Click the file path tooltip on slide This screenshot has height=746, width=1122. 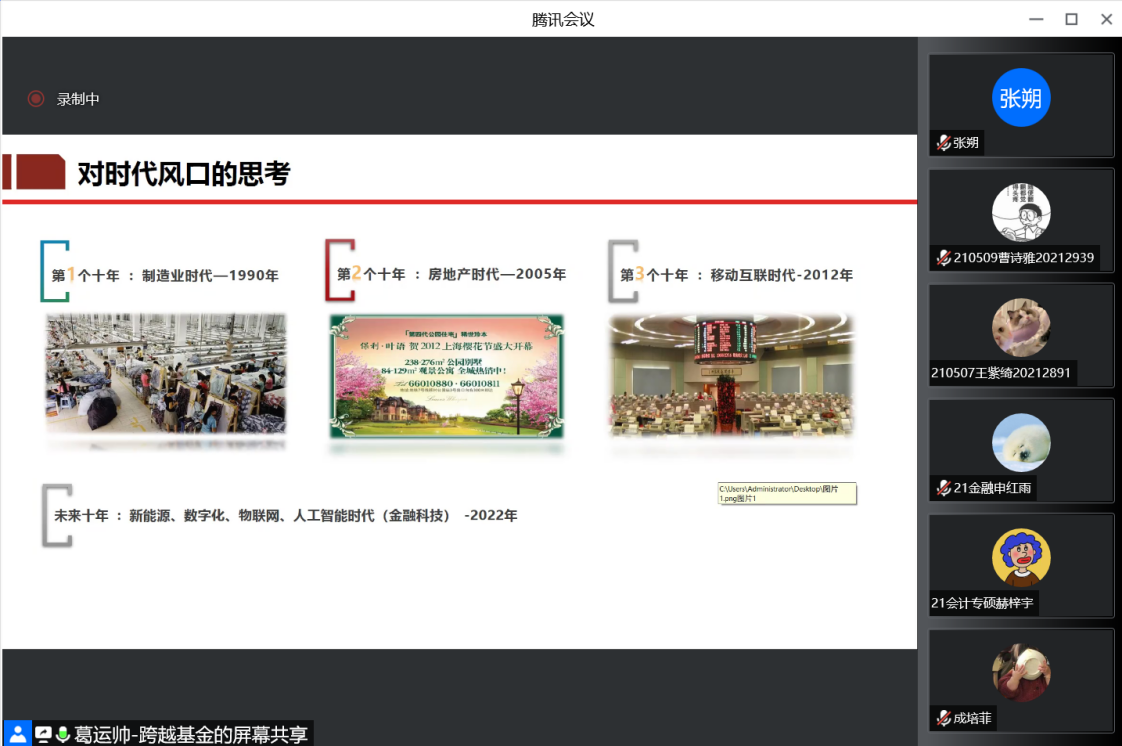(x=787, y=493)
